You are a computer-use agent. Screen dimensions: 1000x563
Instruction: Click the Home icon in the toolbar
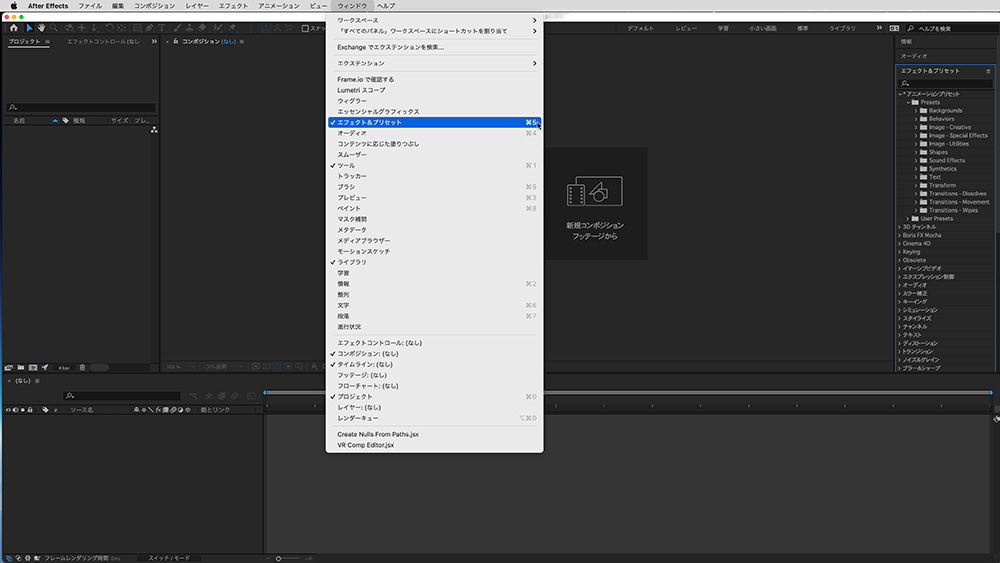coord(14,28)
